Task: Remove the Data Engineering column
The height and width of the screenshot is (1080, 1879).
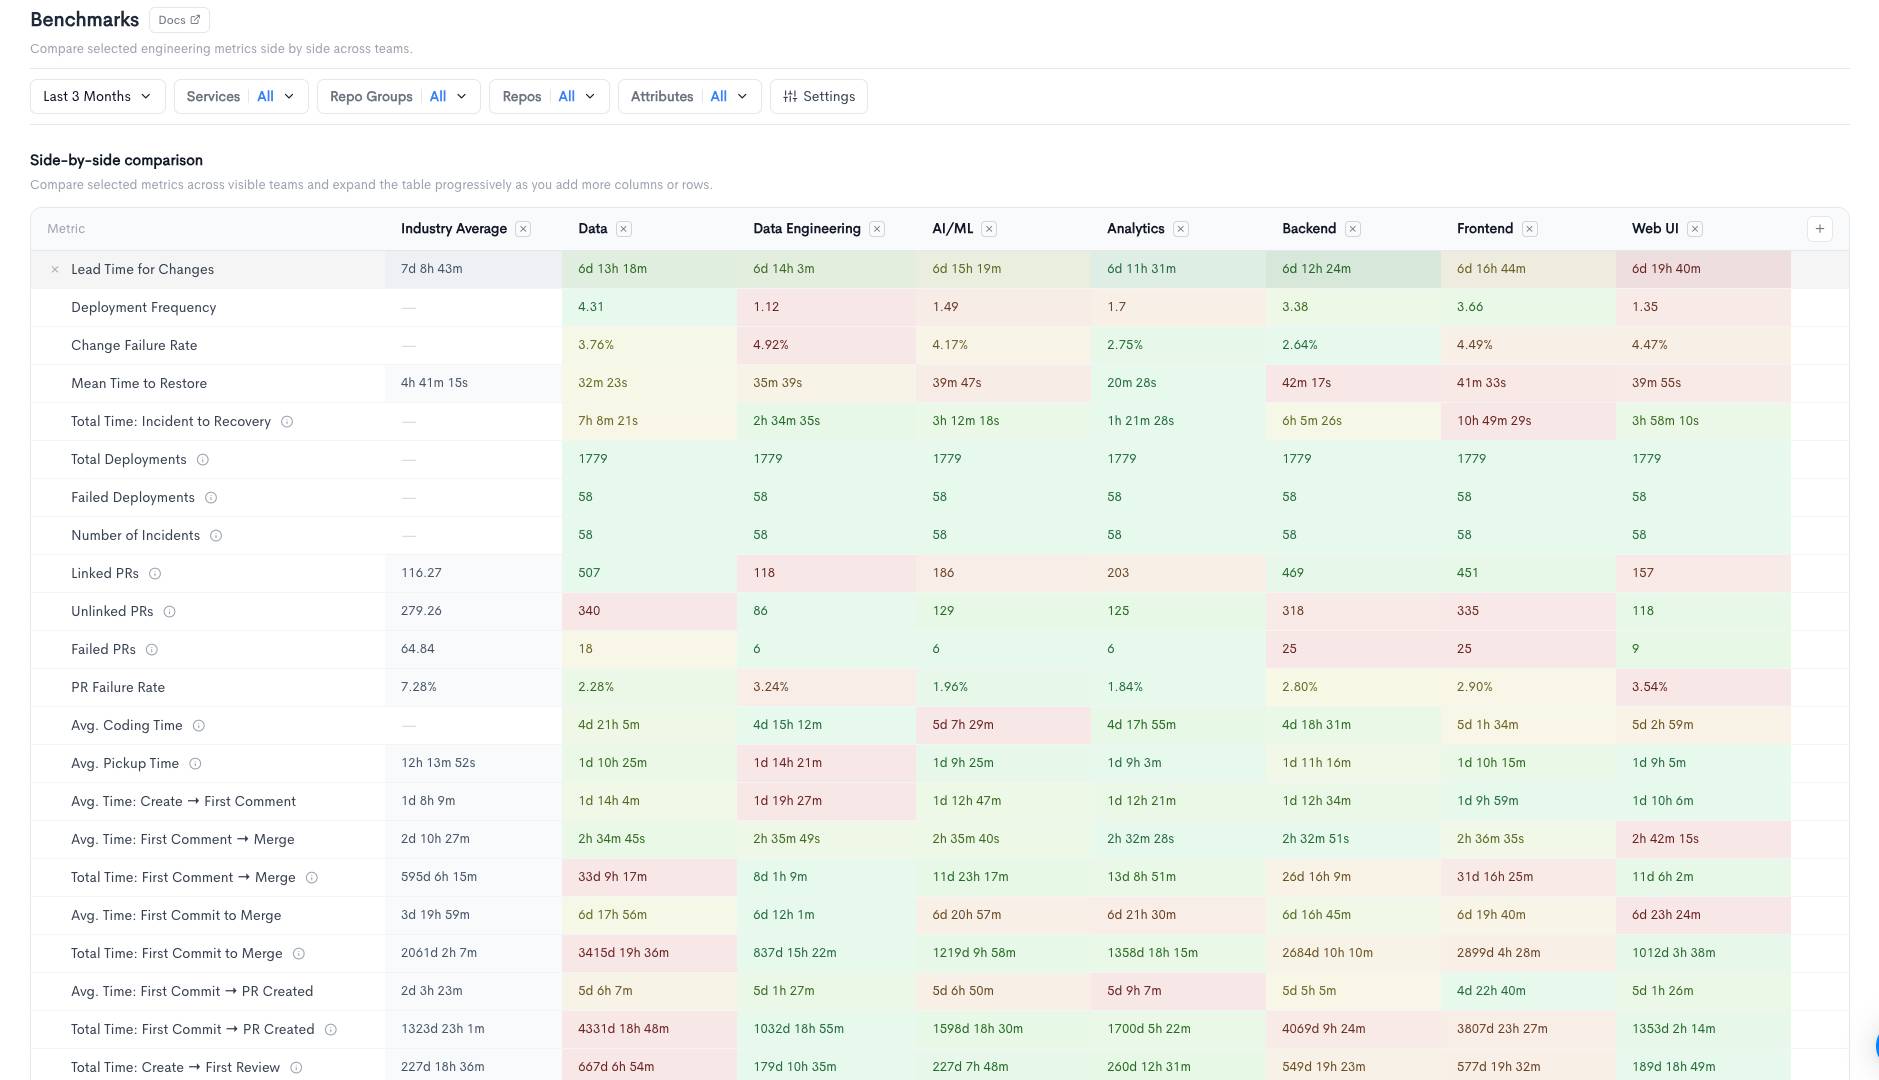Action: (877, 229)
